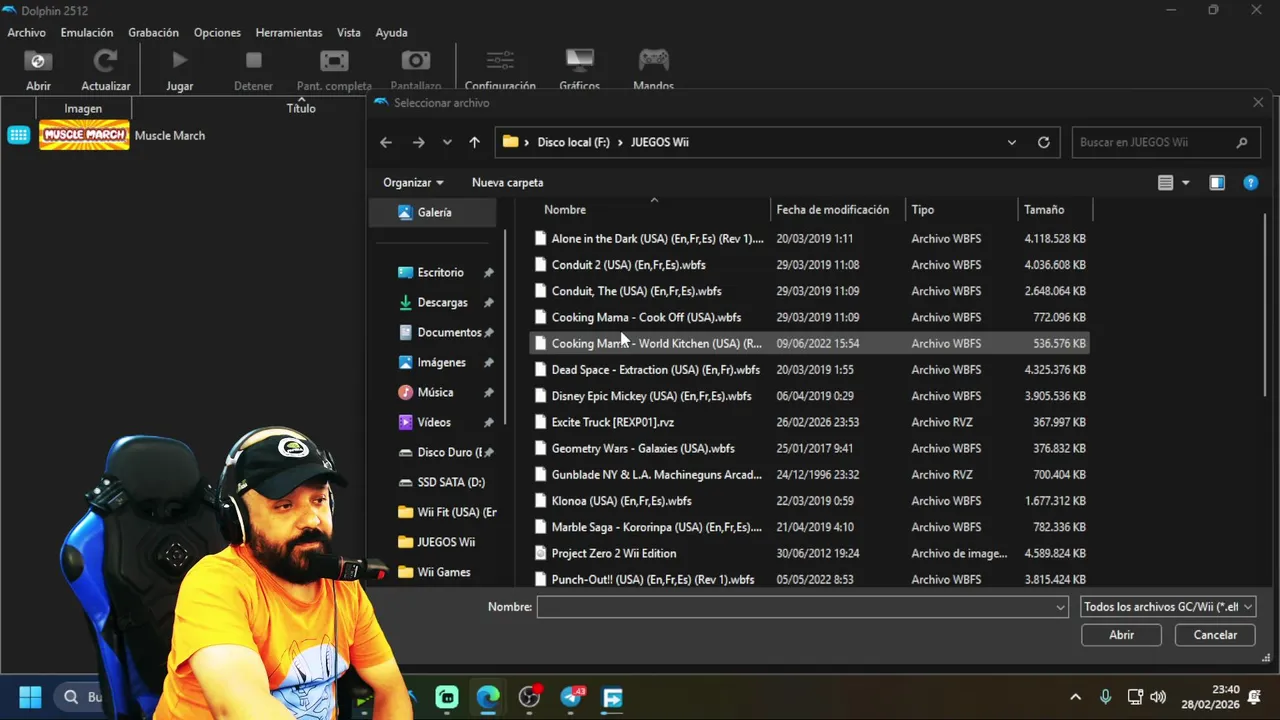Click the Buscar en JUEGOS Wii search box
The height and width of the screenshot is (720, 1280).
click(1165, 142)
